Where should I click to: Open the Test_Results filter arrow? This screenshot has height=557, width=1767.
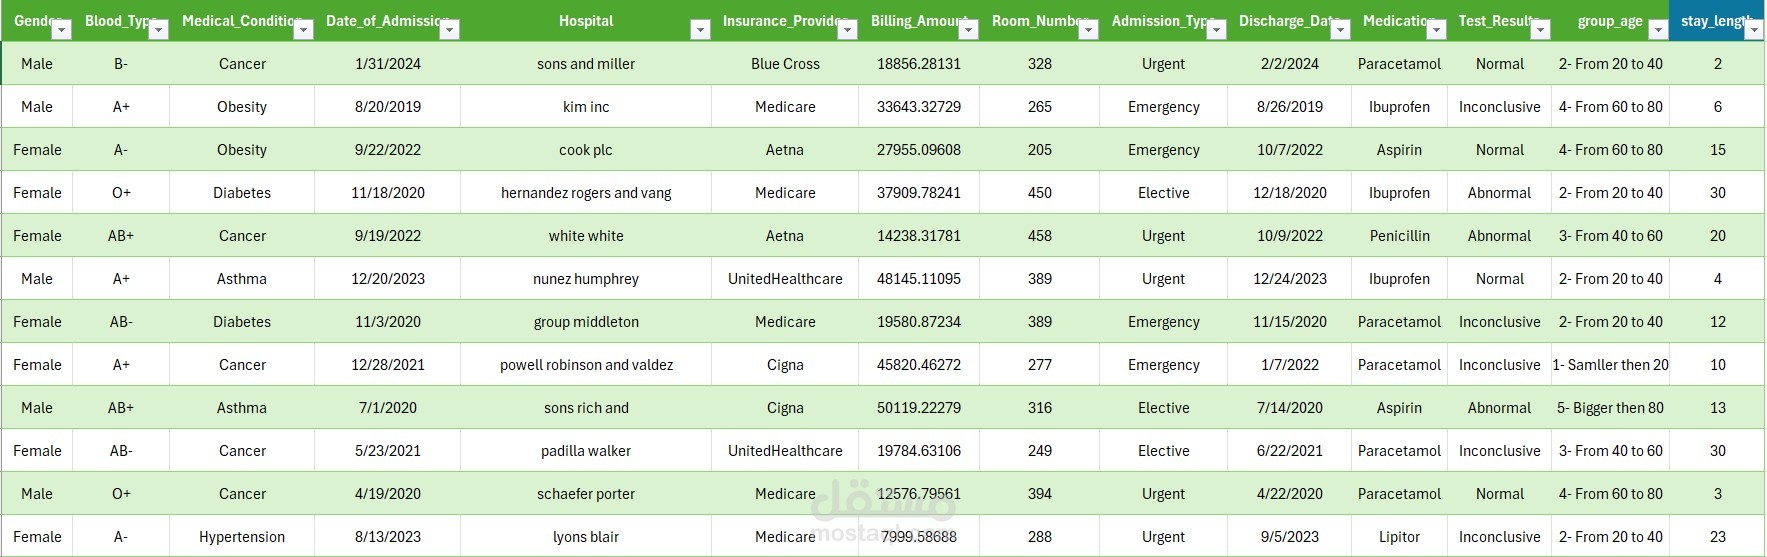click(x=1540, y=30)
